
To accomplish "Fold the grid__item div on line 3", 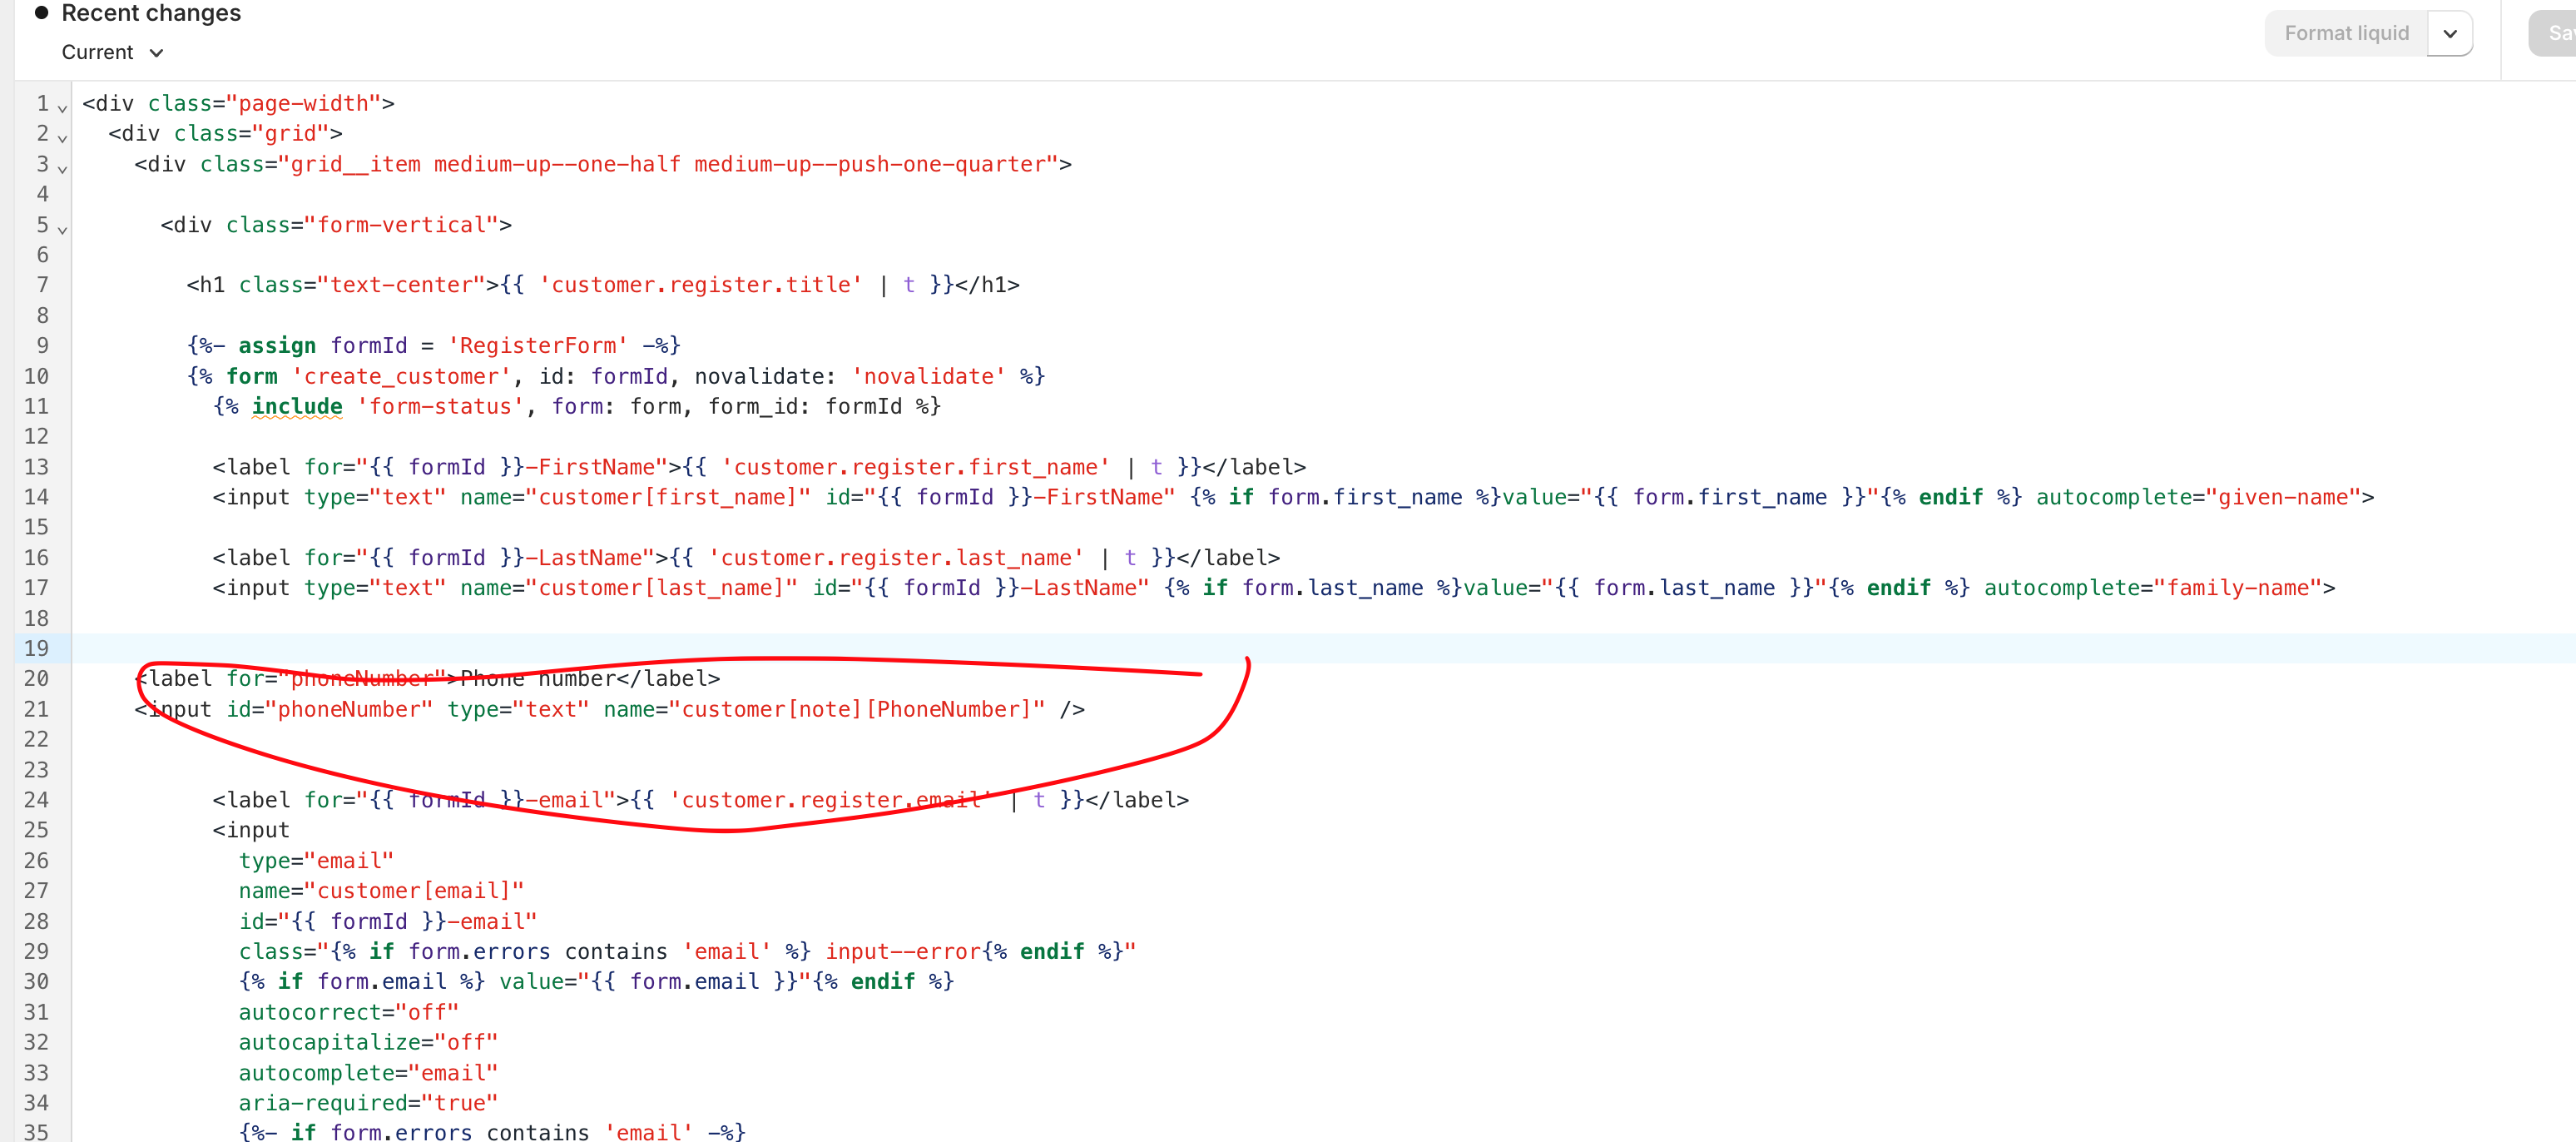I will pyautogui.click(x=62, y=168).
